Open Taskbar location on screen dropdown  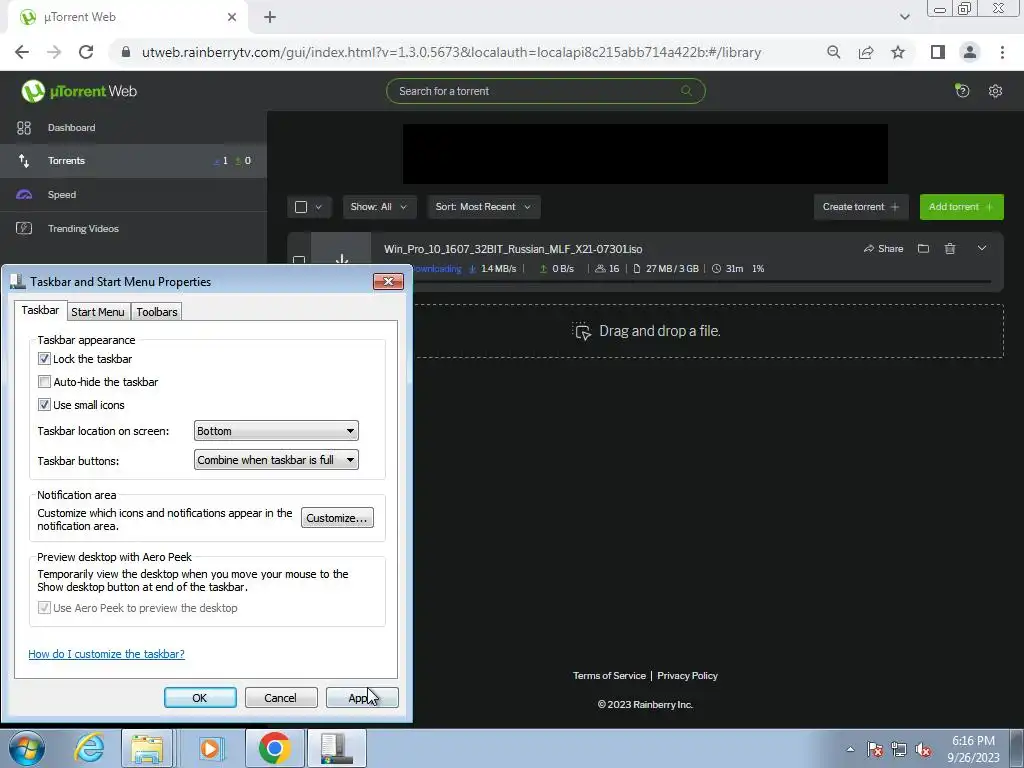point(276,431)
